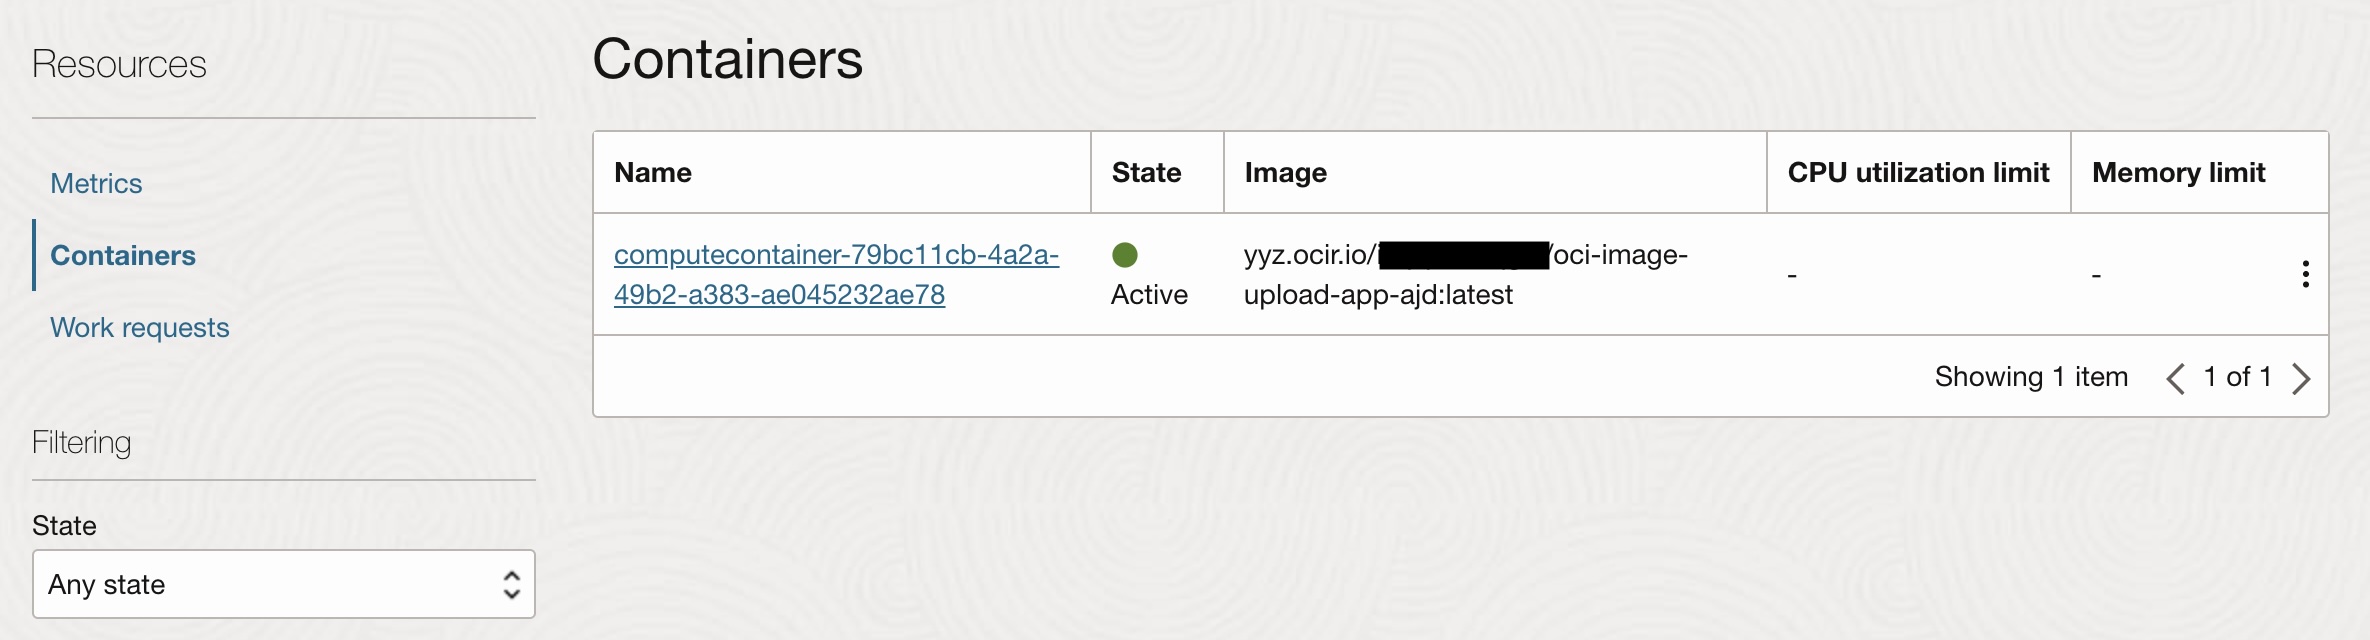Click the Name column header
The image size is (2370, 640).
(x=653, y=173)
